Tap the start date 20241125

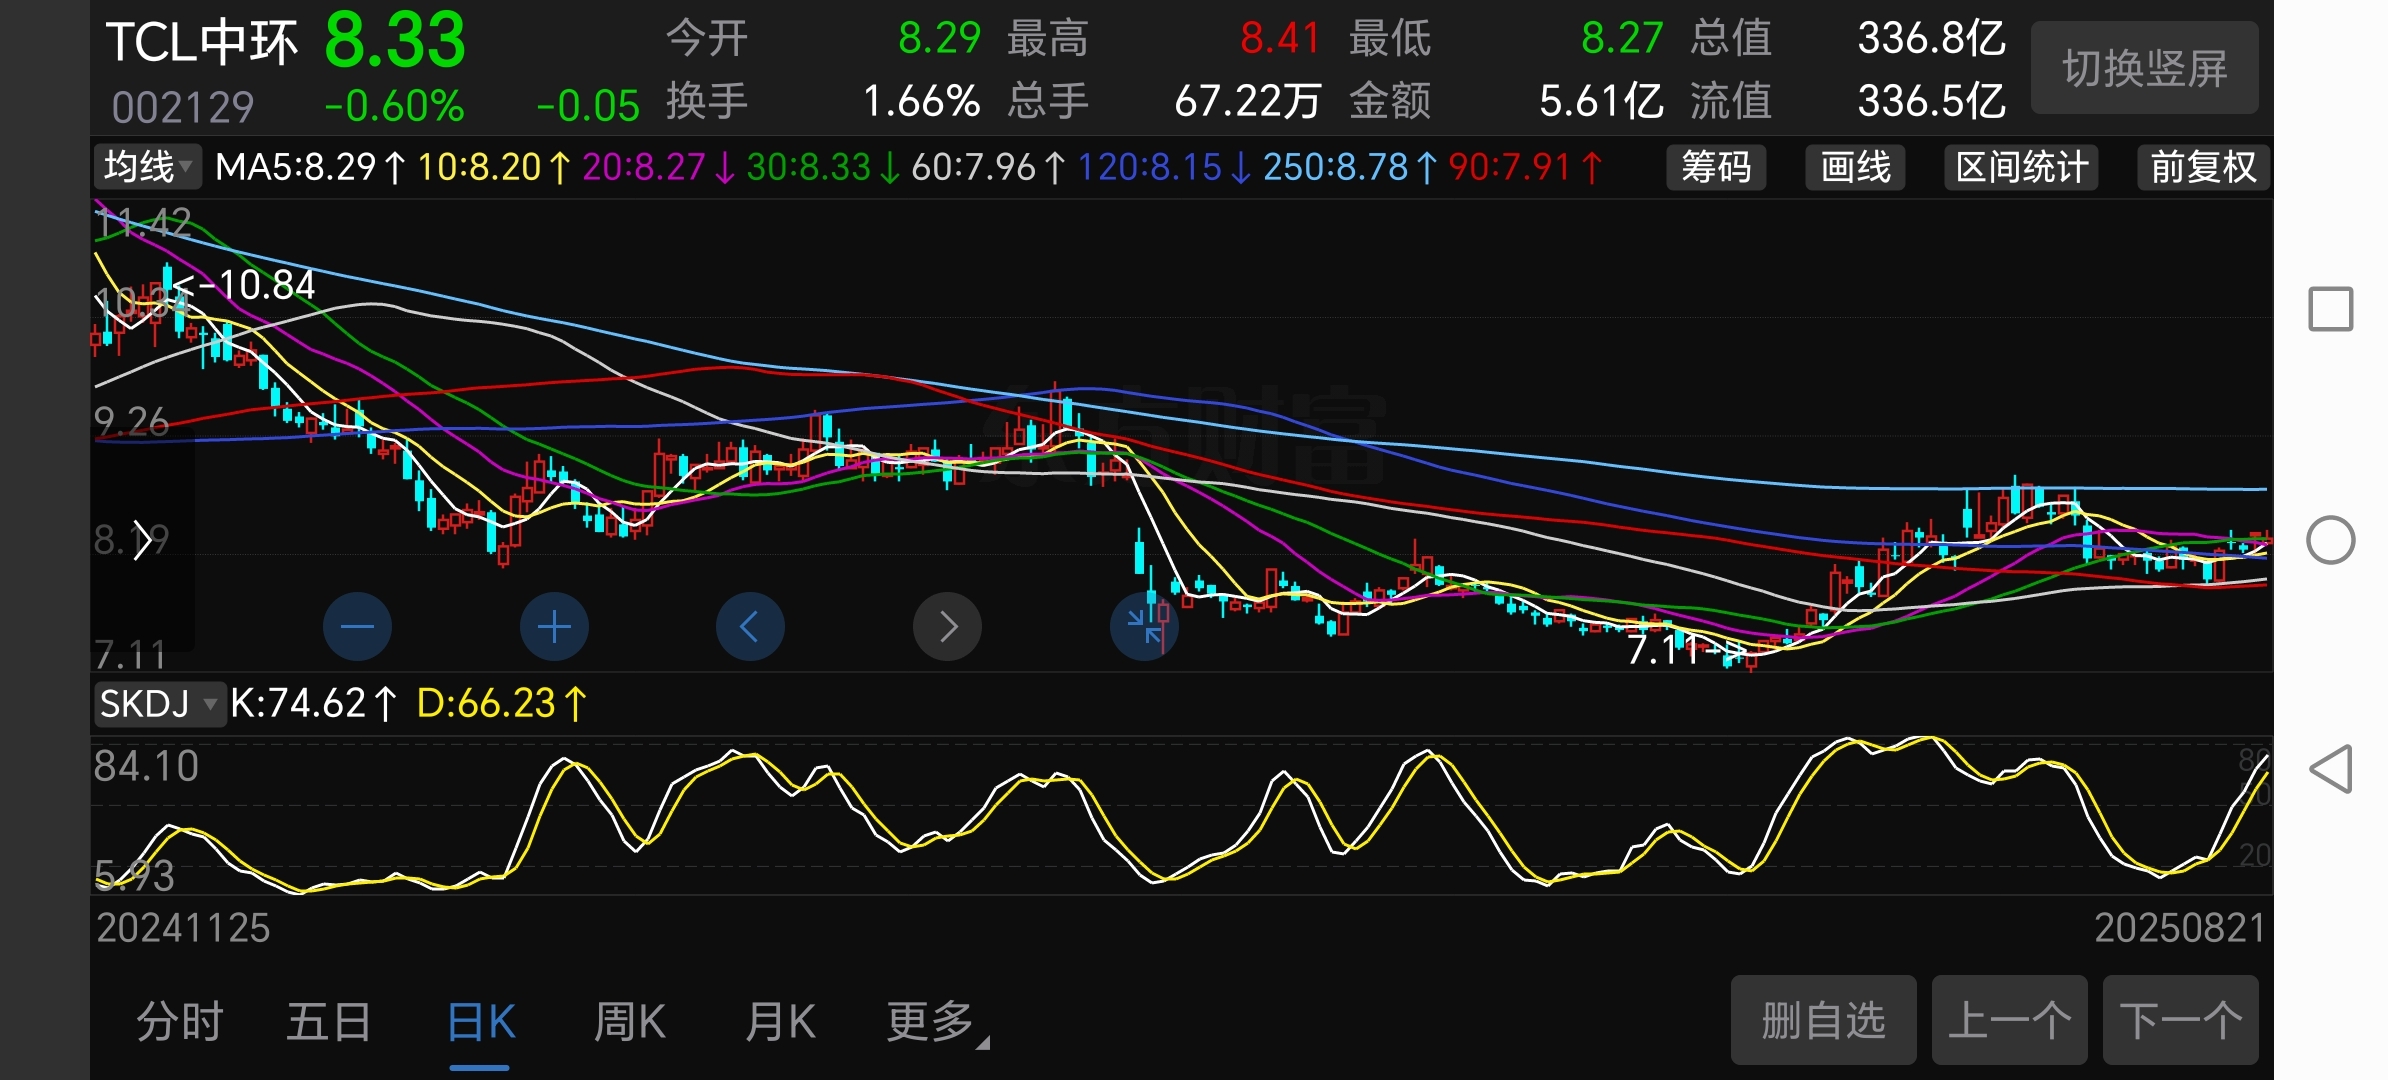[x=183, y=928]
